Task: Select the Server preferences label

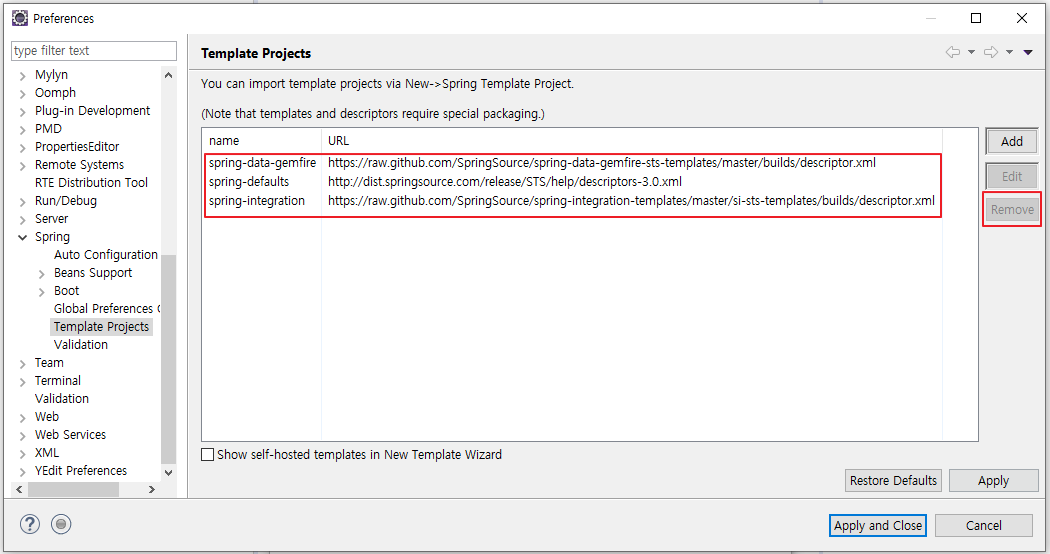Action: click(x=52, y=218)
